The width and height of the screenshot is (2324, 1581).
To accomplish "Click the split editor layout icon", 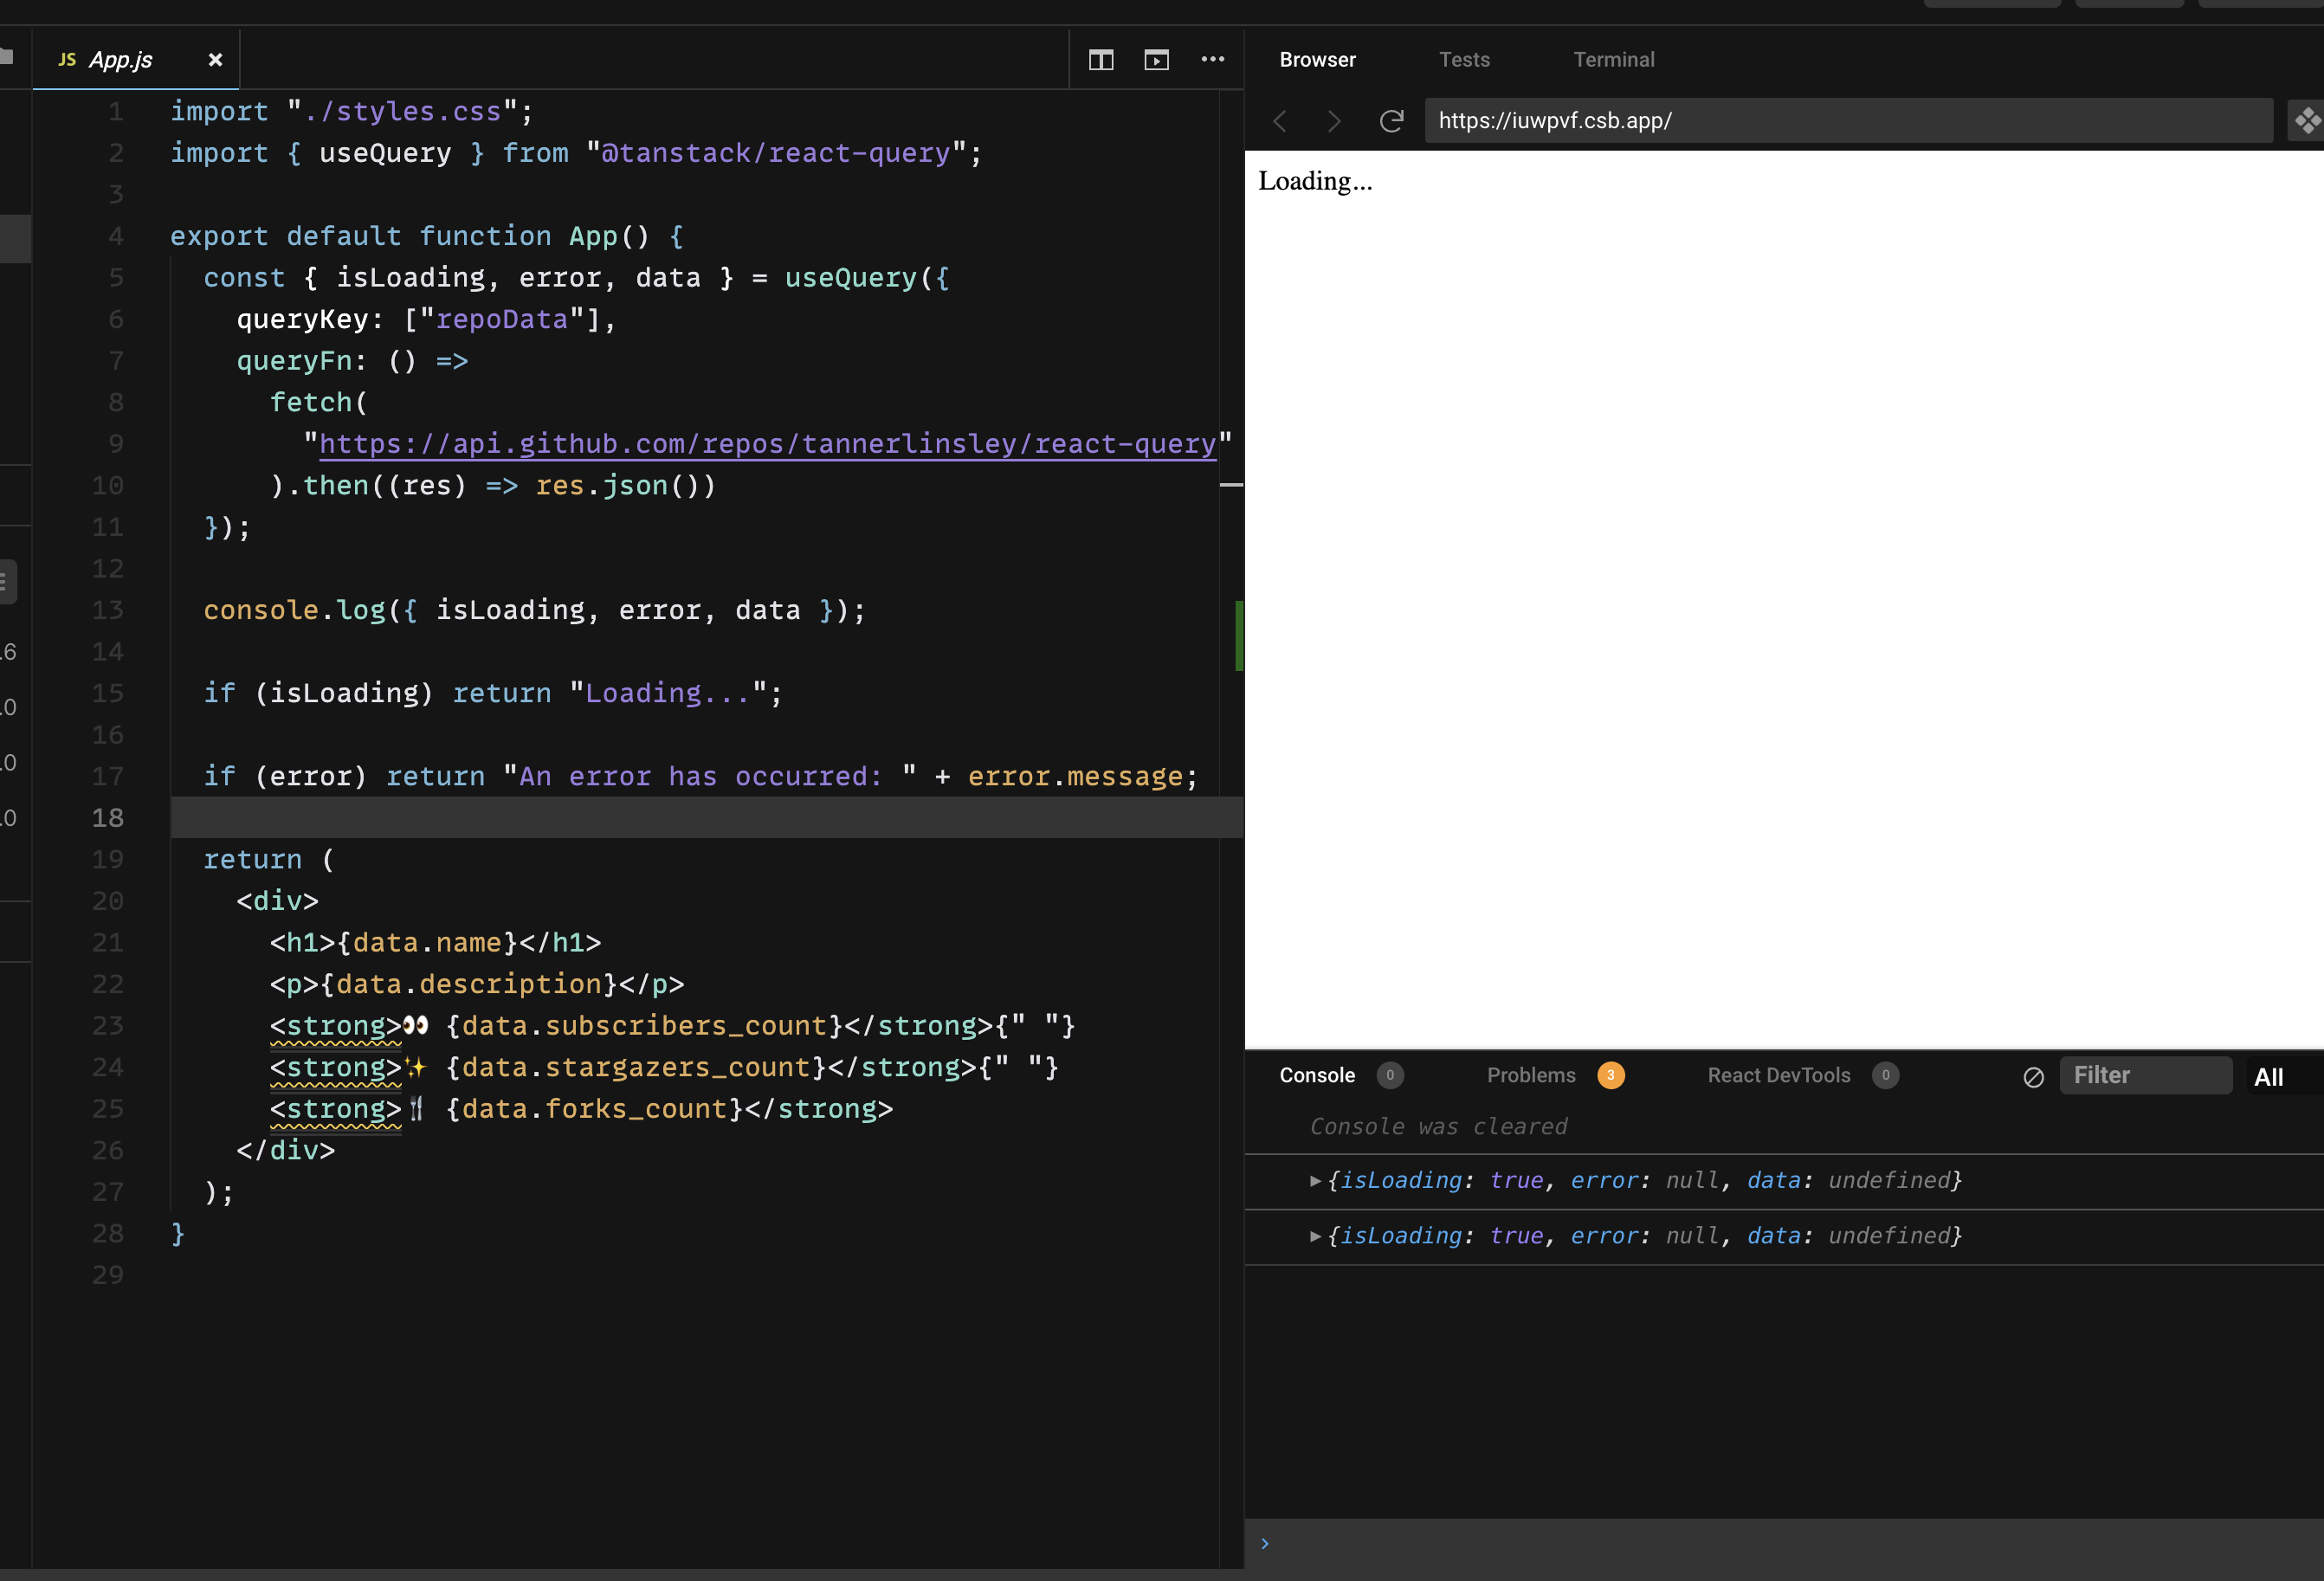I will click(1101, 60).
